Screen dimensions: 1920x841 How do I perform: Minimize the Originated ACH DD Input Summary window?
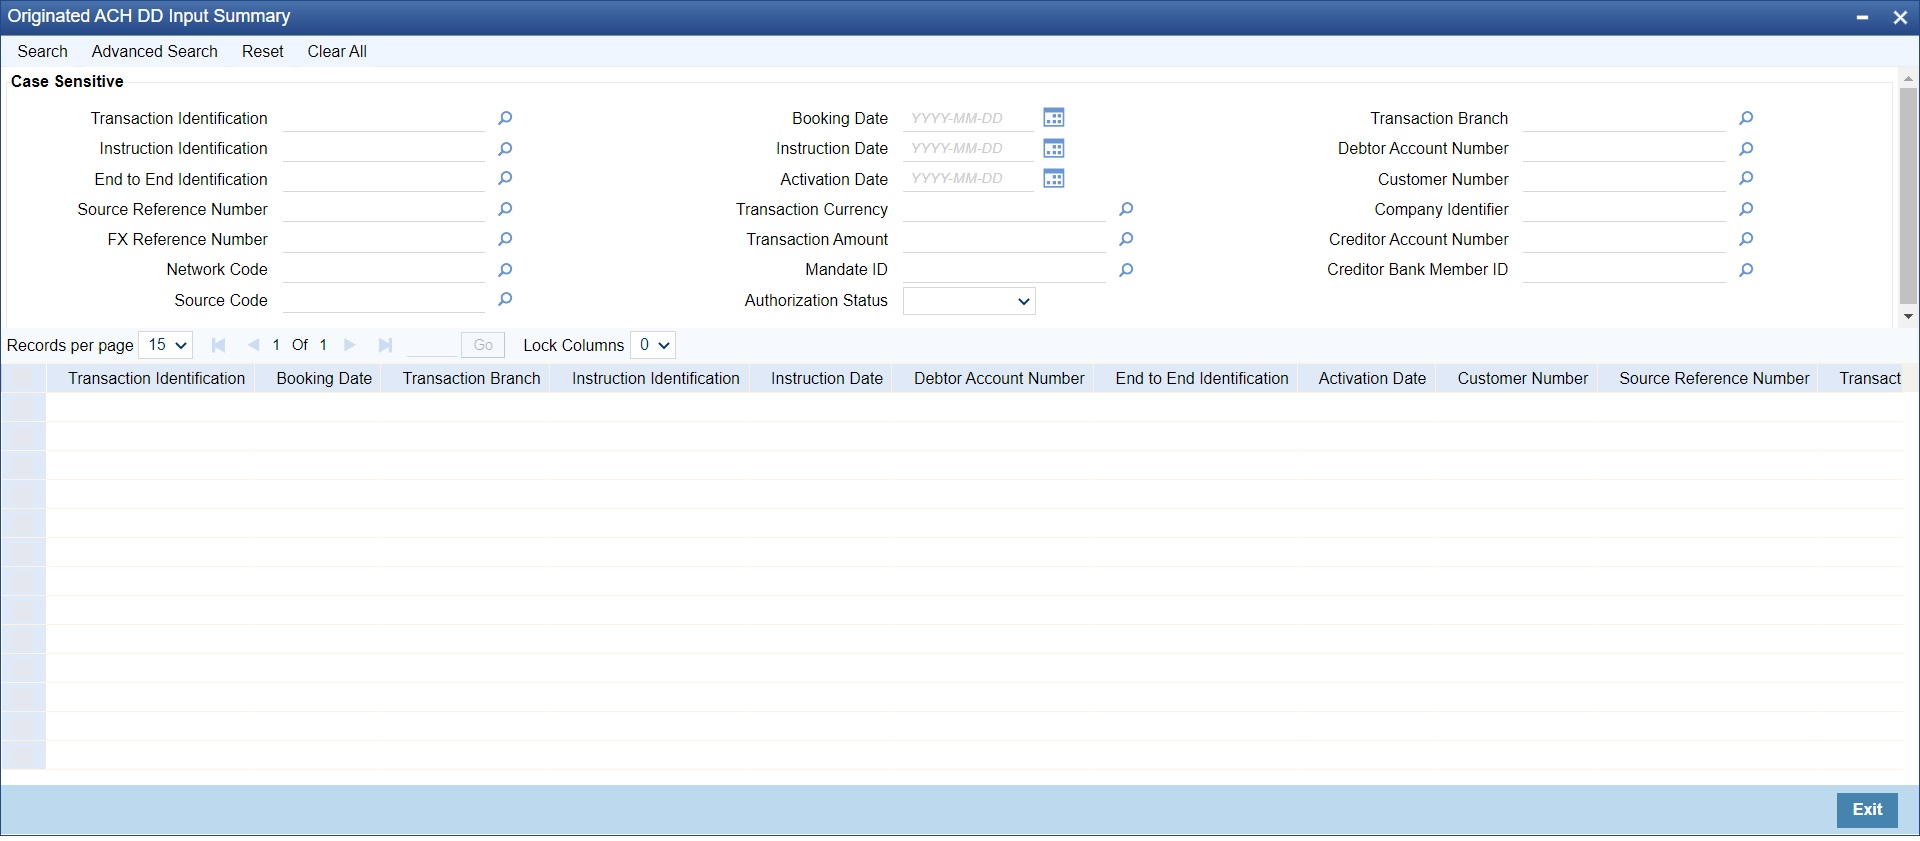click(x=1863, y=17)
